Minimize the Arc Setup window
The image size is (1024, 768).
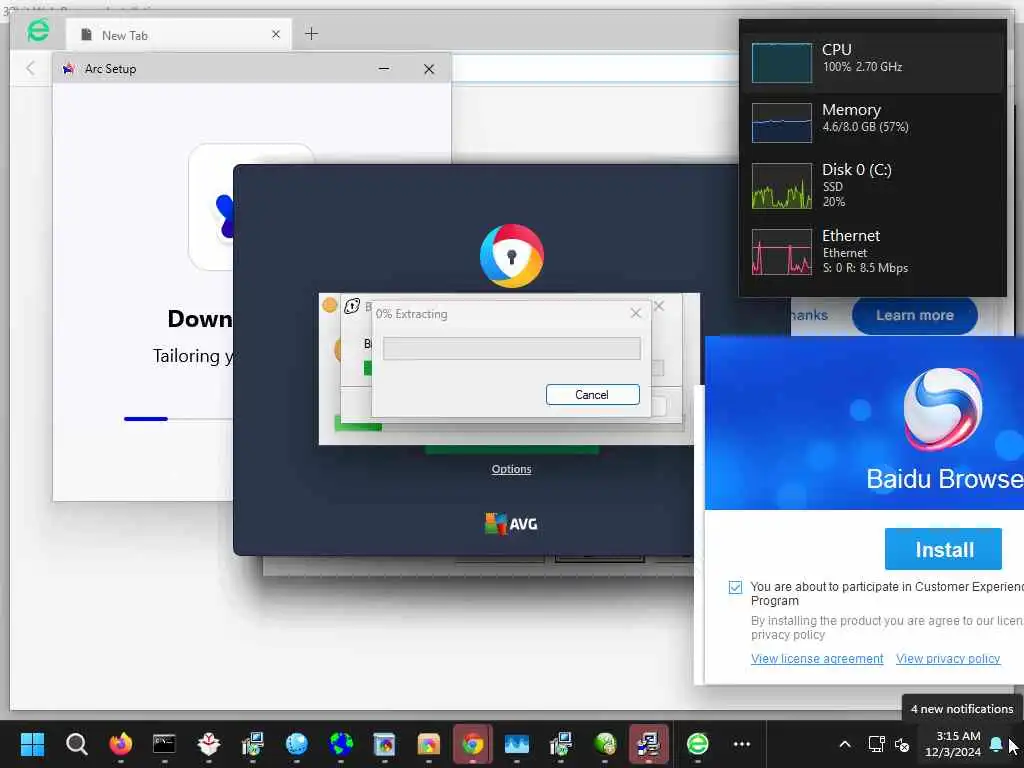(384, 69)
